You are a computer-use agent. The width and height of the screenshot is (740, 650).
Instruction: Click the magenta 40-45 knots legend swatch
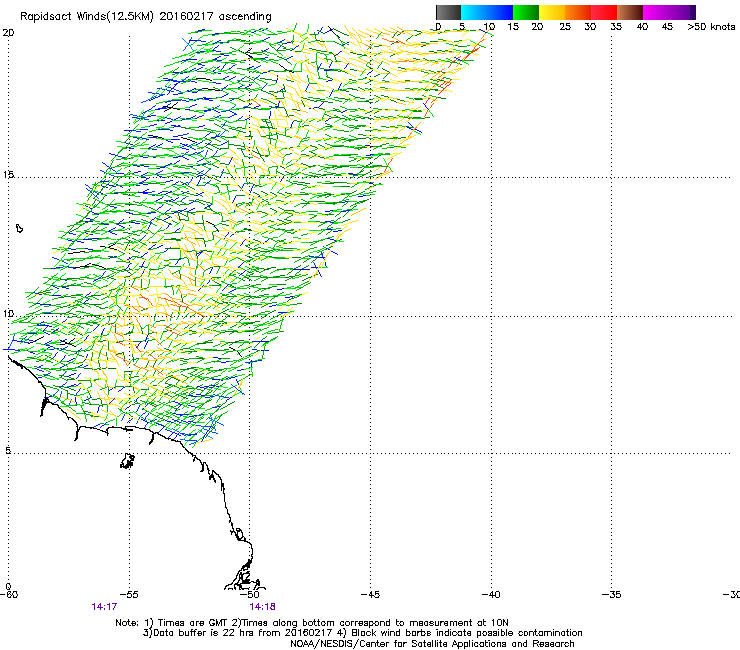click(x=656, y=12)
